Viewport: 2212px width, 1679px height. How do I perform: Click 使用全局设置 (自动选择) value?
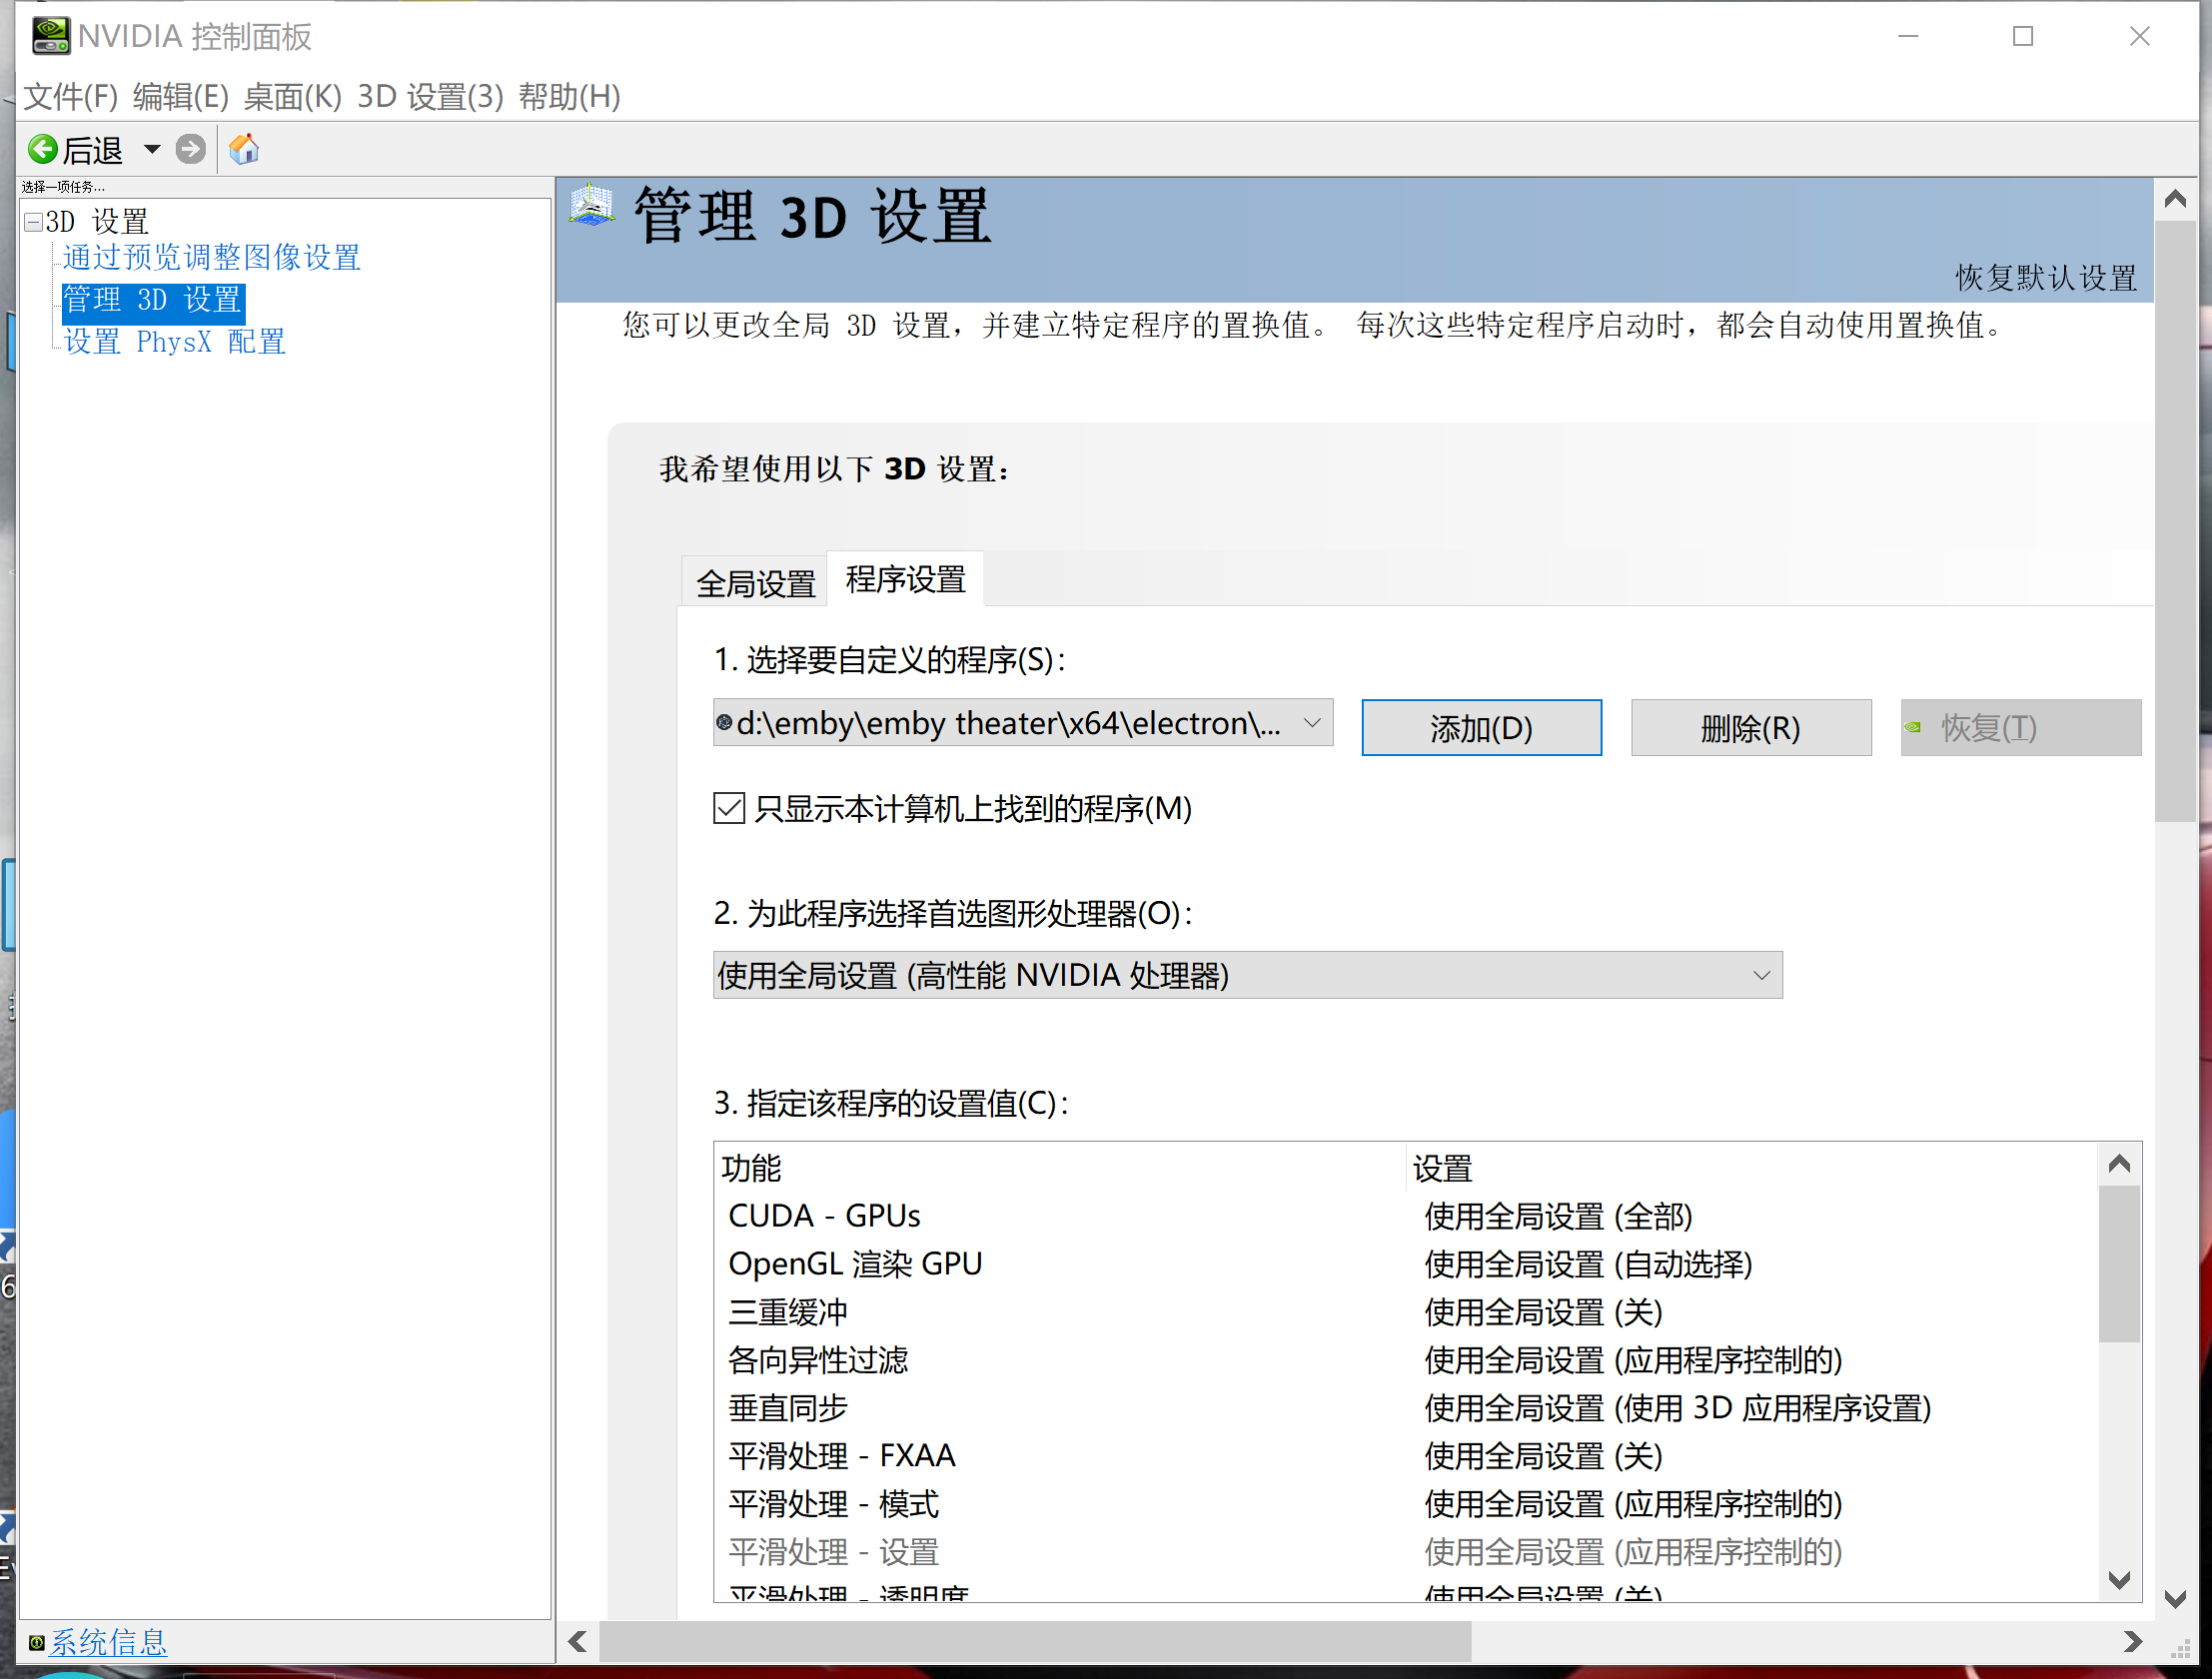point(1588,1264)
